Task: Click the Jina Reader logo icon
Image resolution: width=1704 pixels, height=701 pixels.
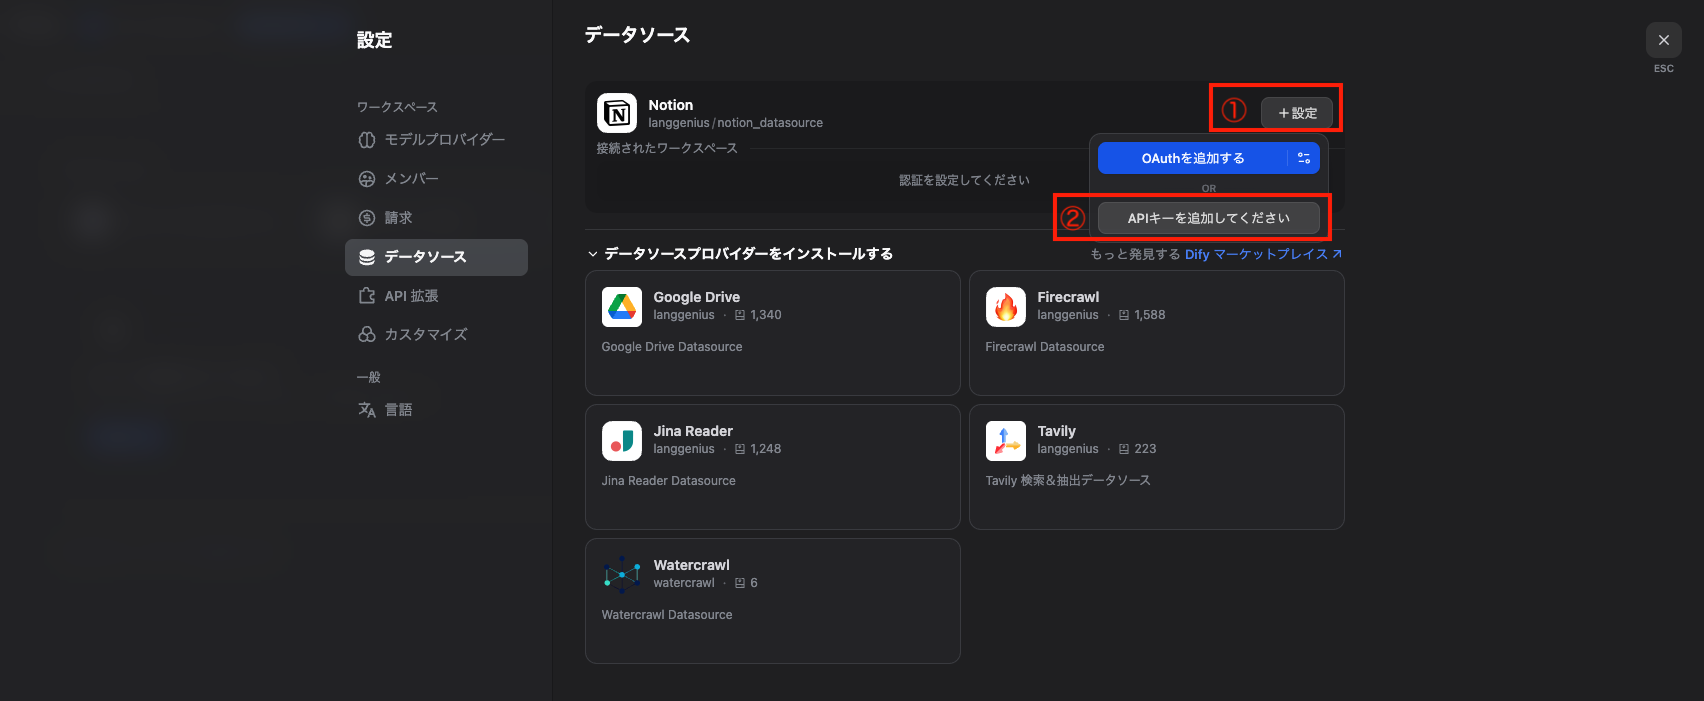Action: pyautogui.click(x=621, y=441)
